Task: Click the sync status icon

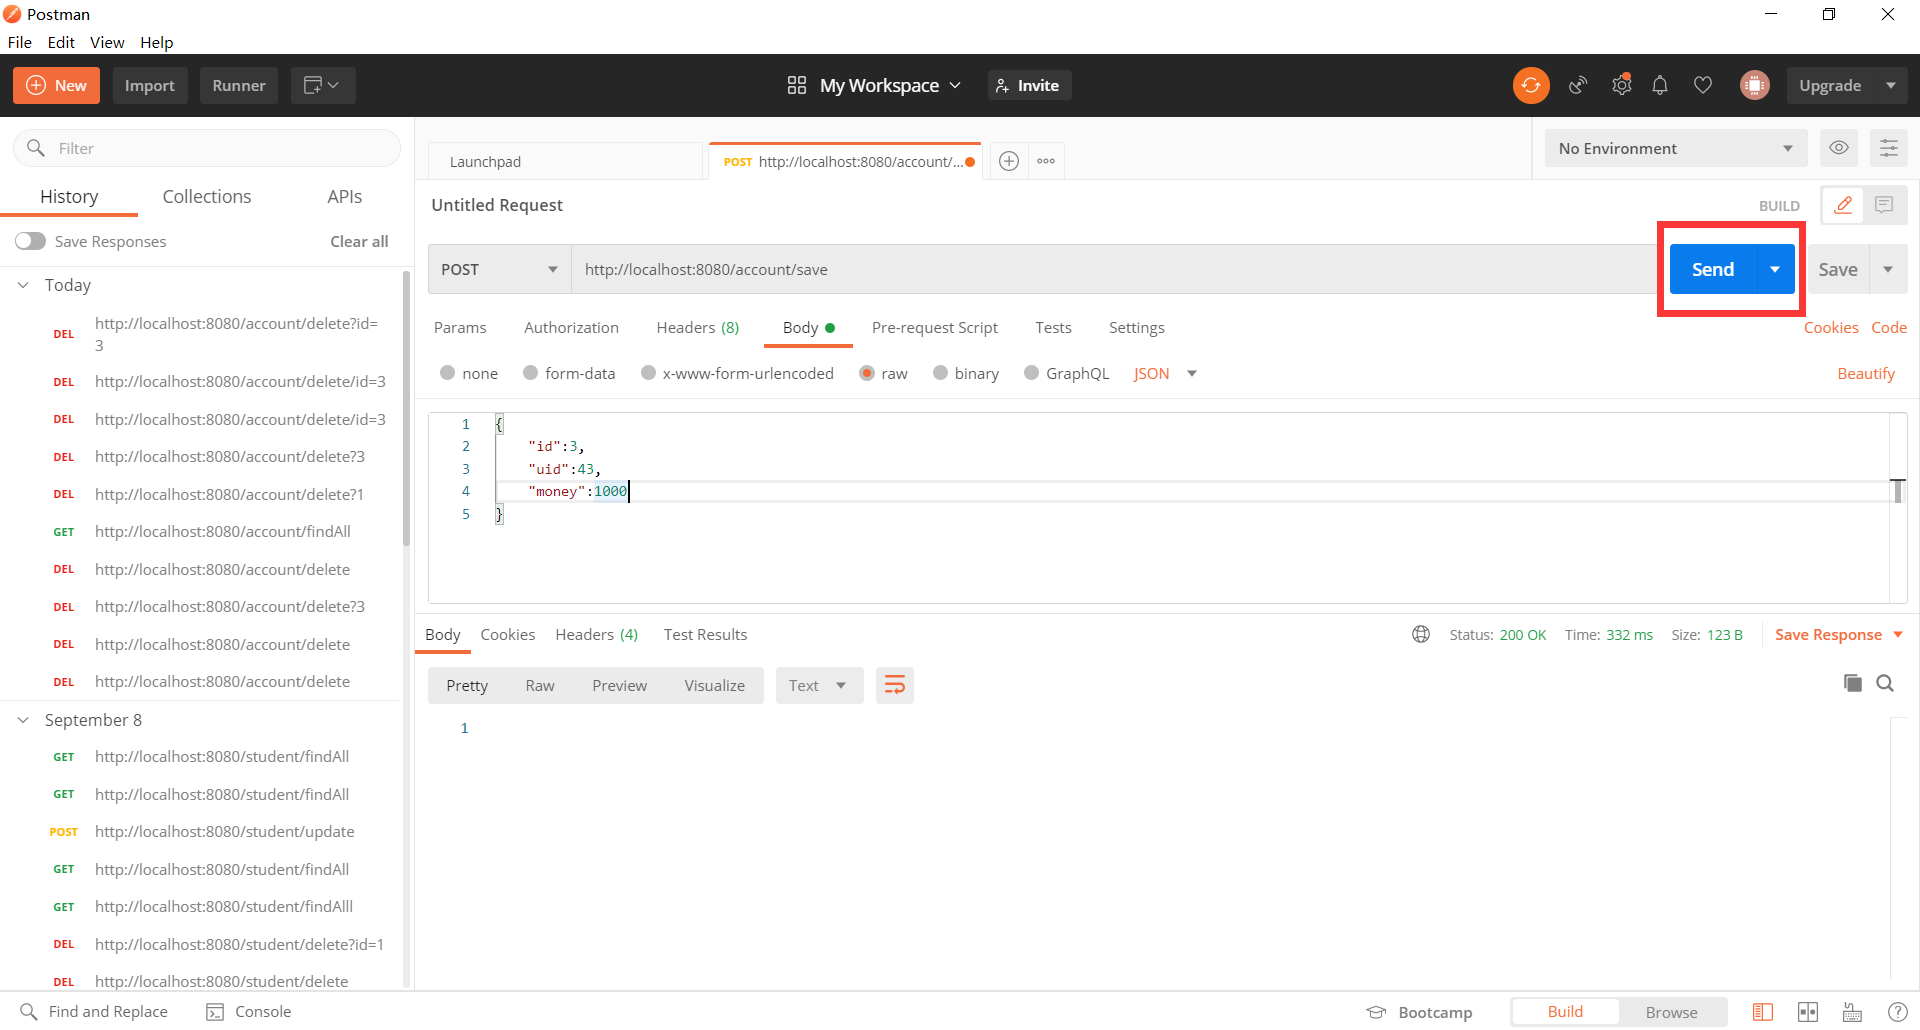Action: [x=1531, y=86]
